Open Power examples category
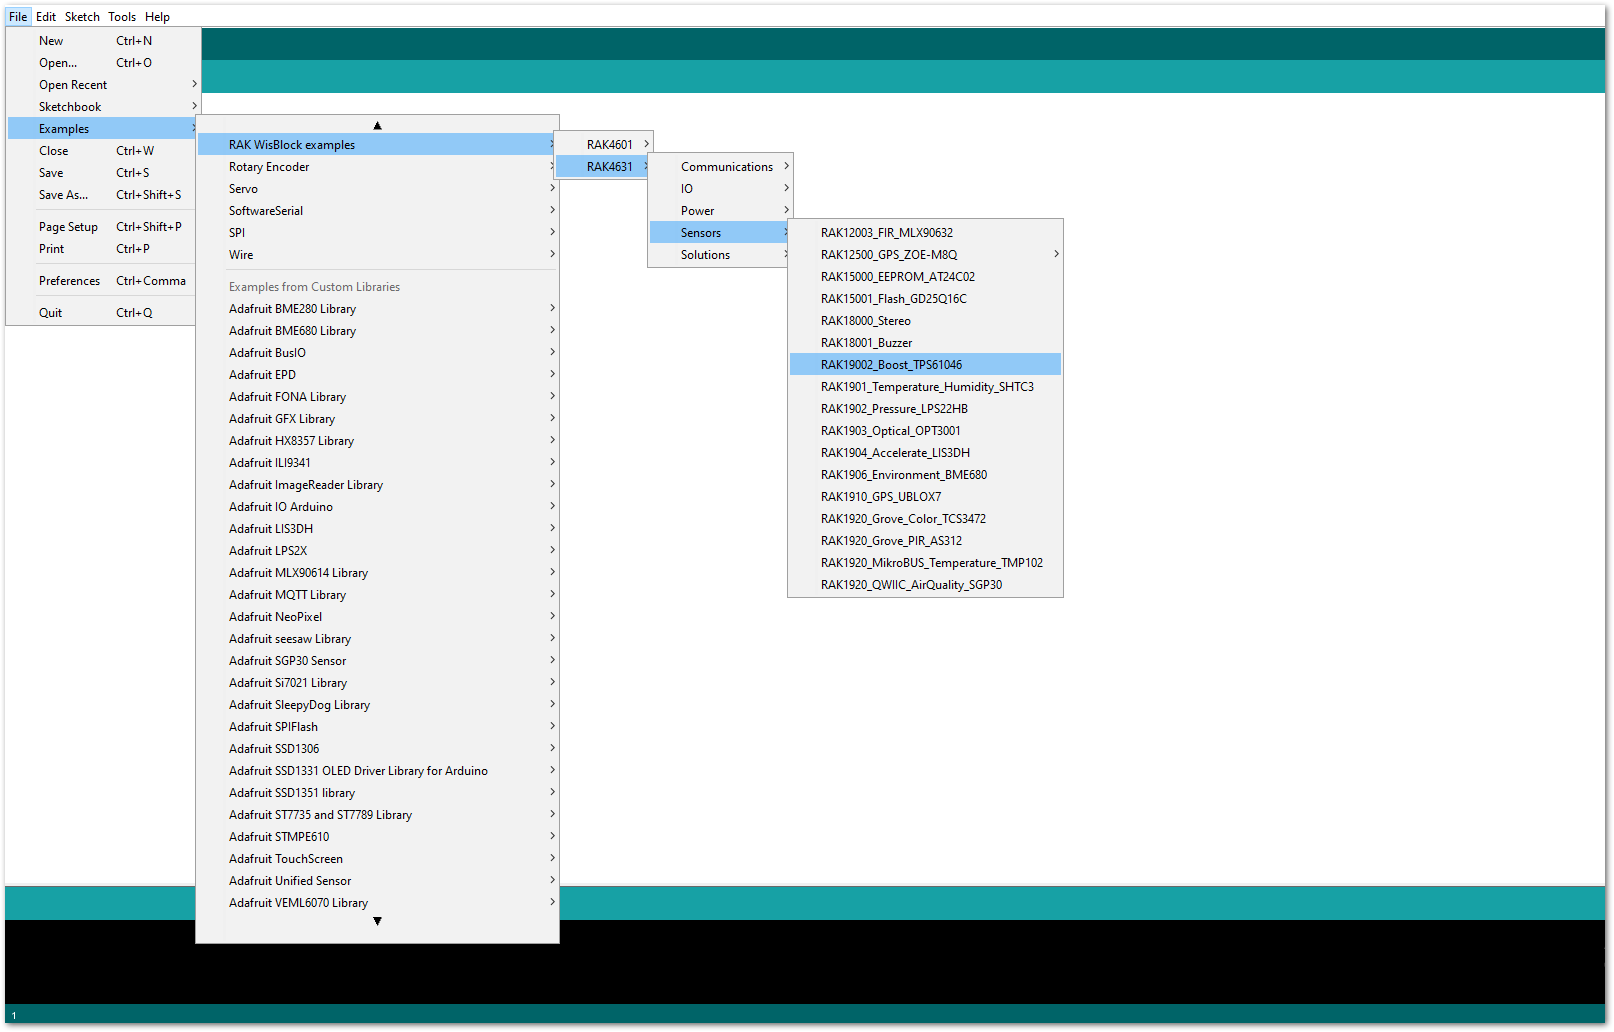Screen dimensions: 1614x1032 tap(720, 211)
